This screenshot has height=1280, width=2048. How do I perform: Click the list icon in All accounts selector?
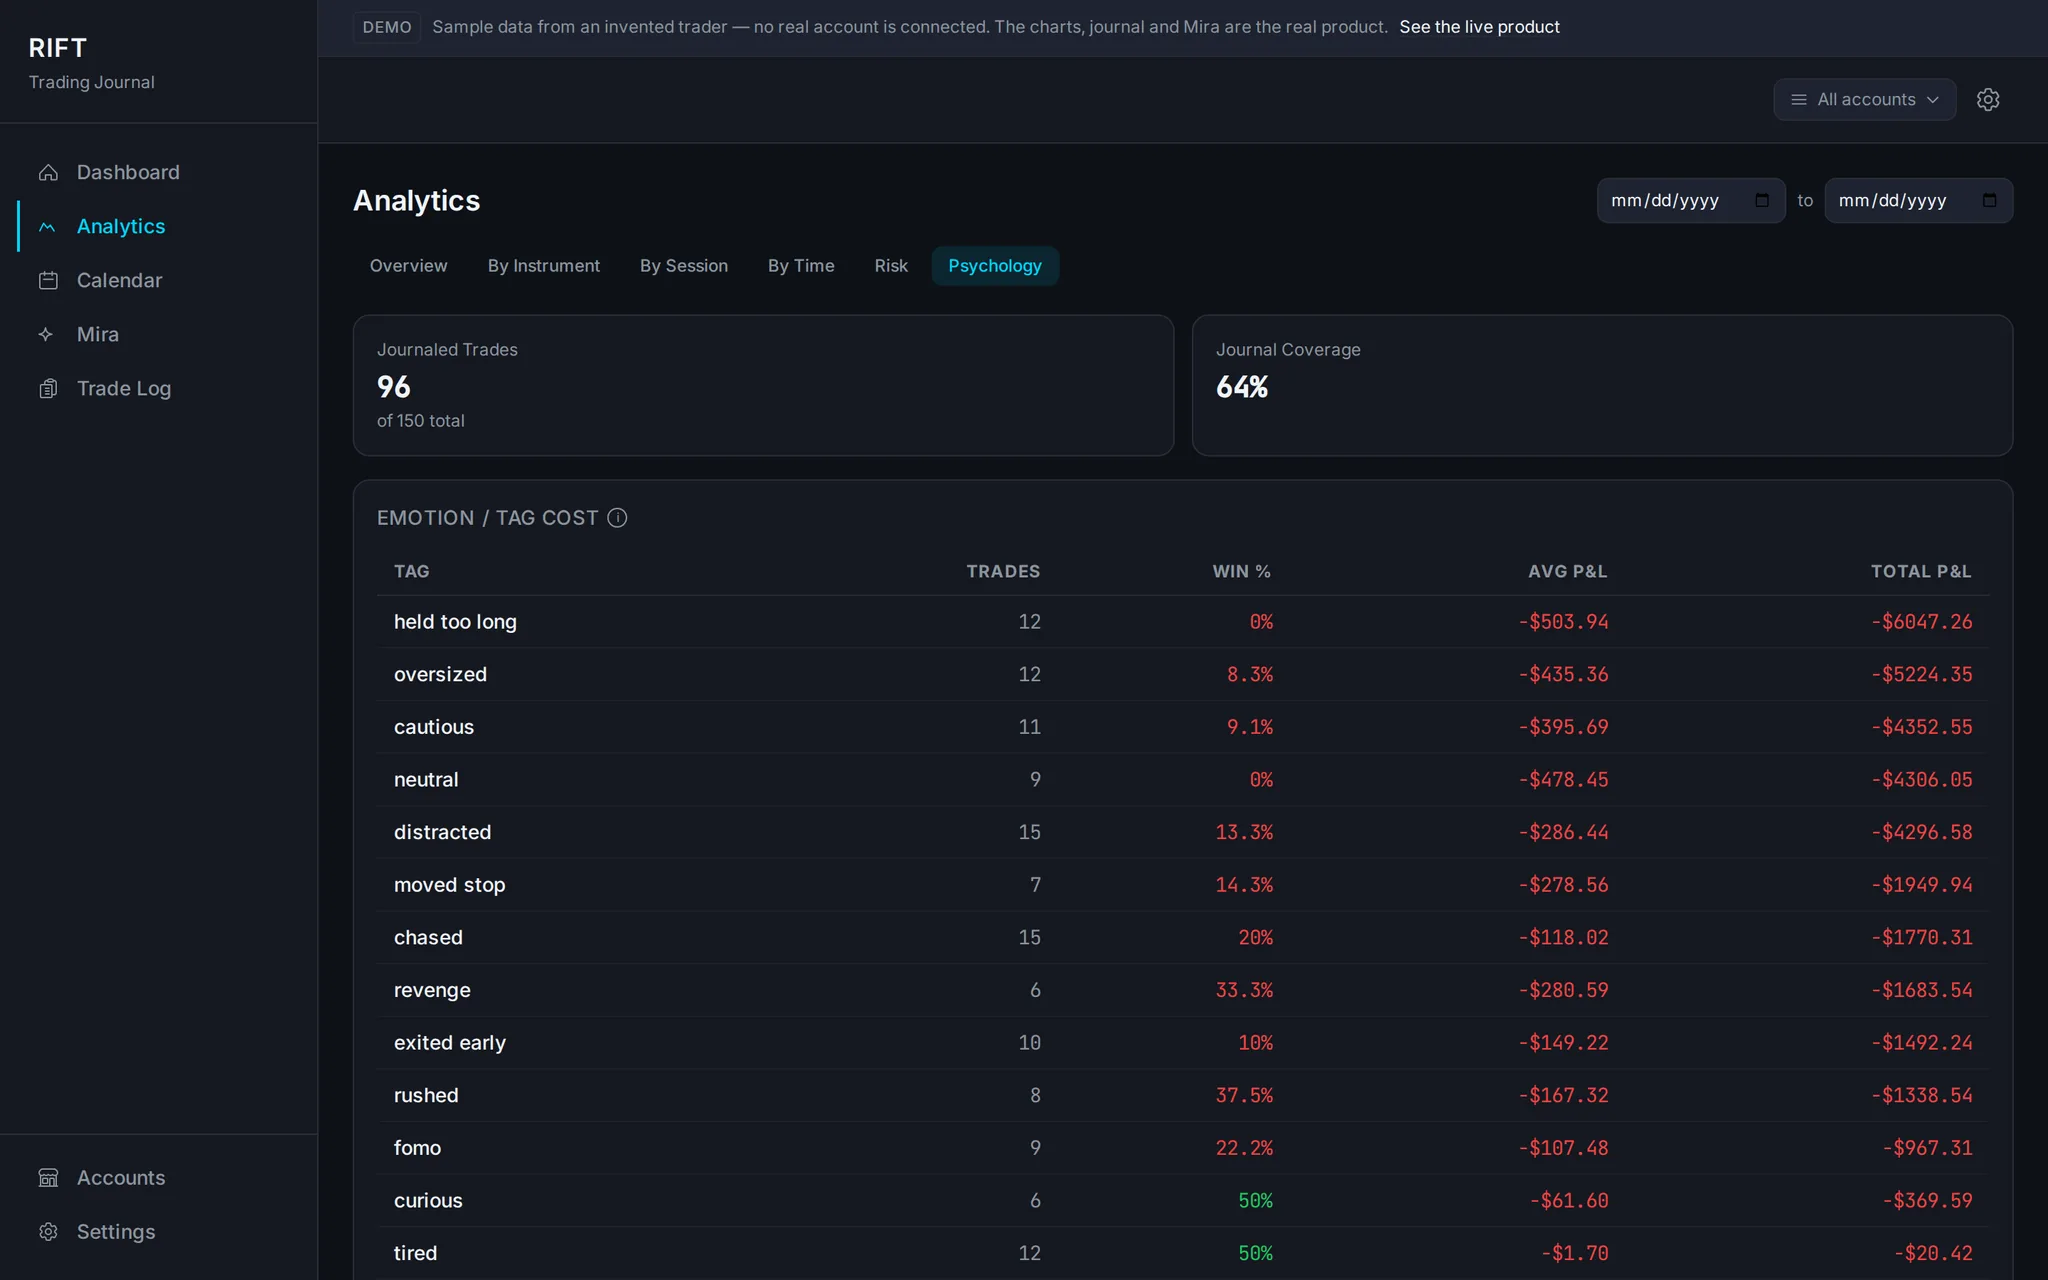(x=1799, y=100)
